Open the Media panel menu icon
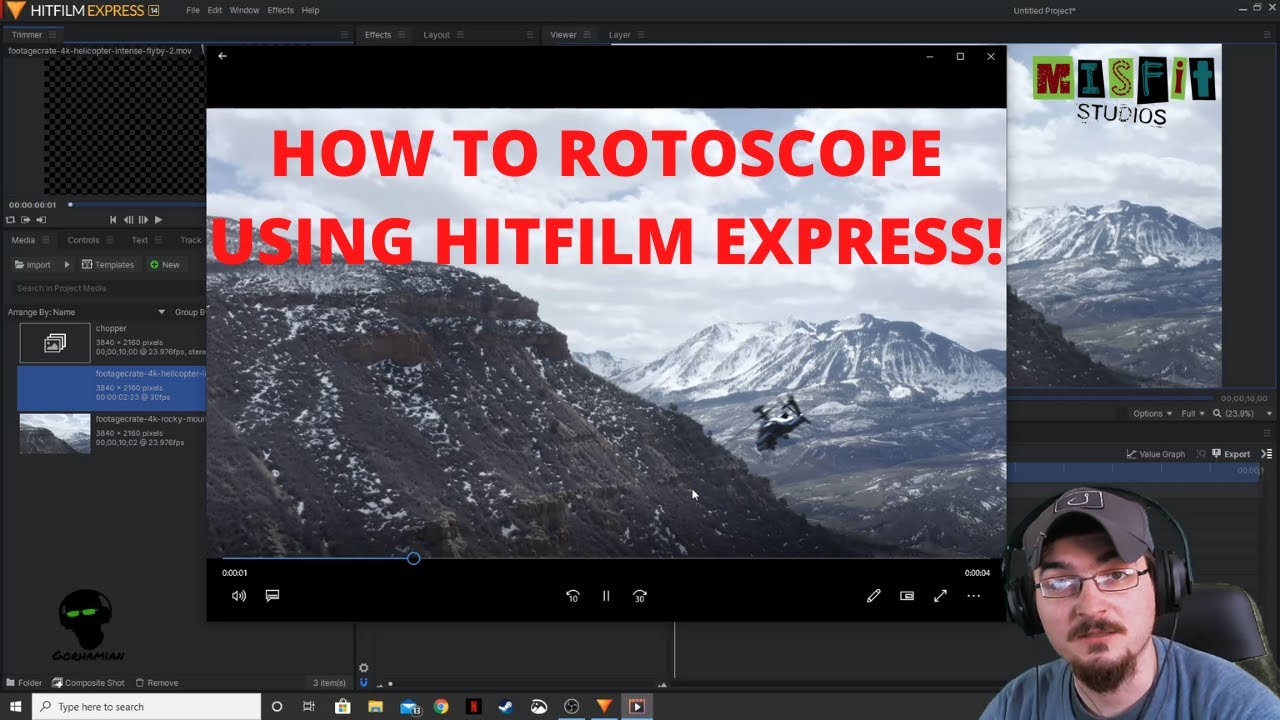This screenshot has height=720, width=1280. pyautogui.click(x=45, y=240)
